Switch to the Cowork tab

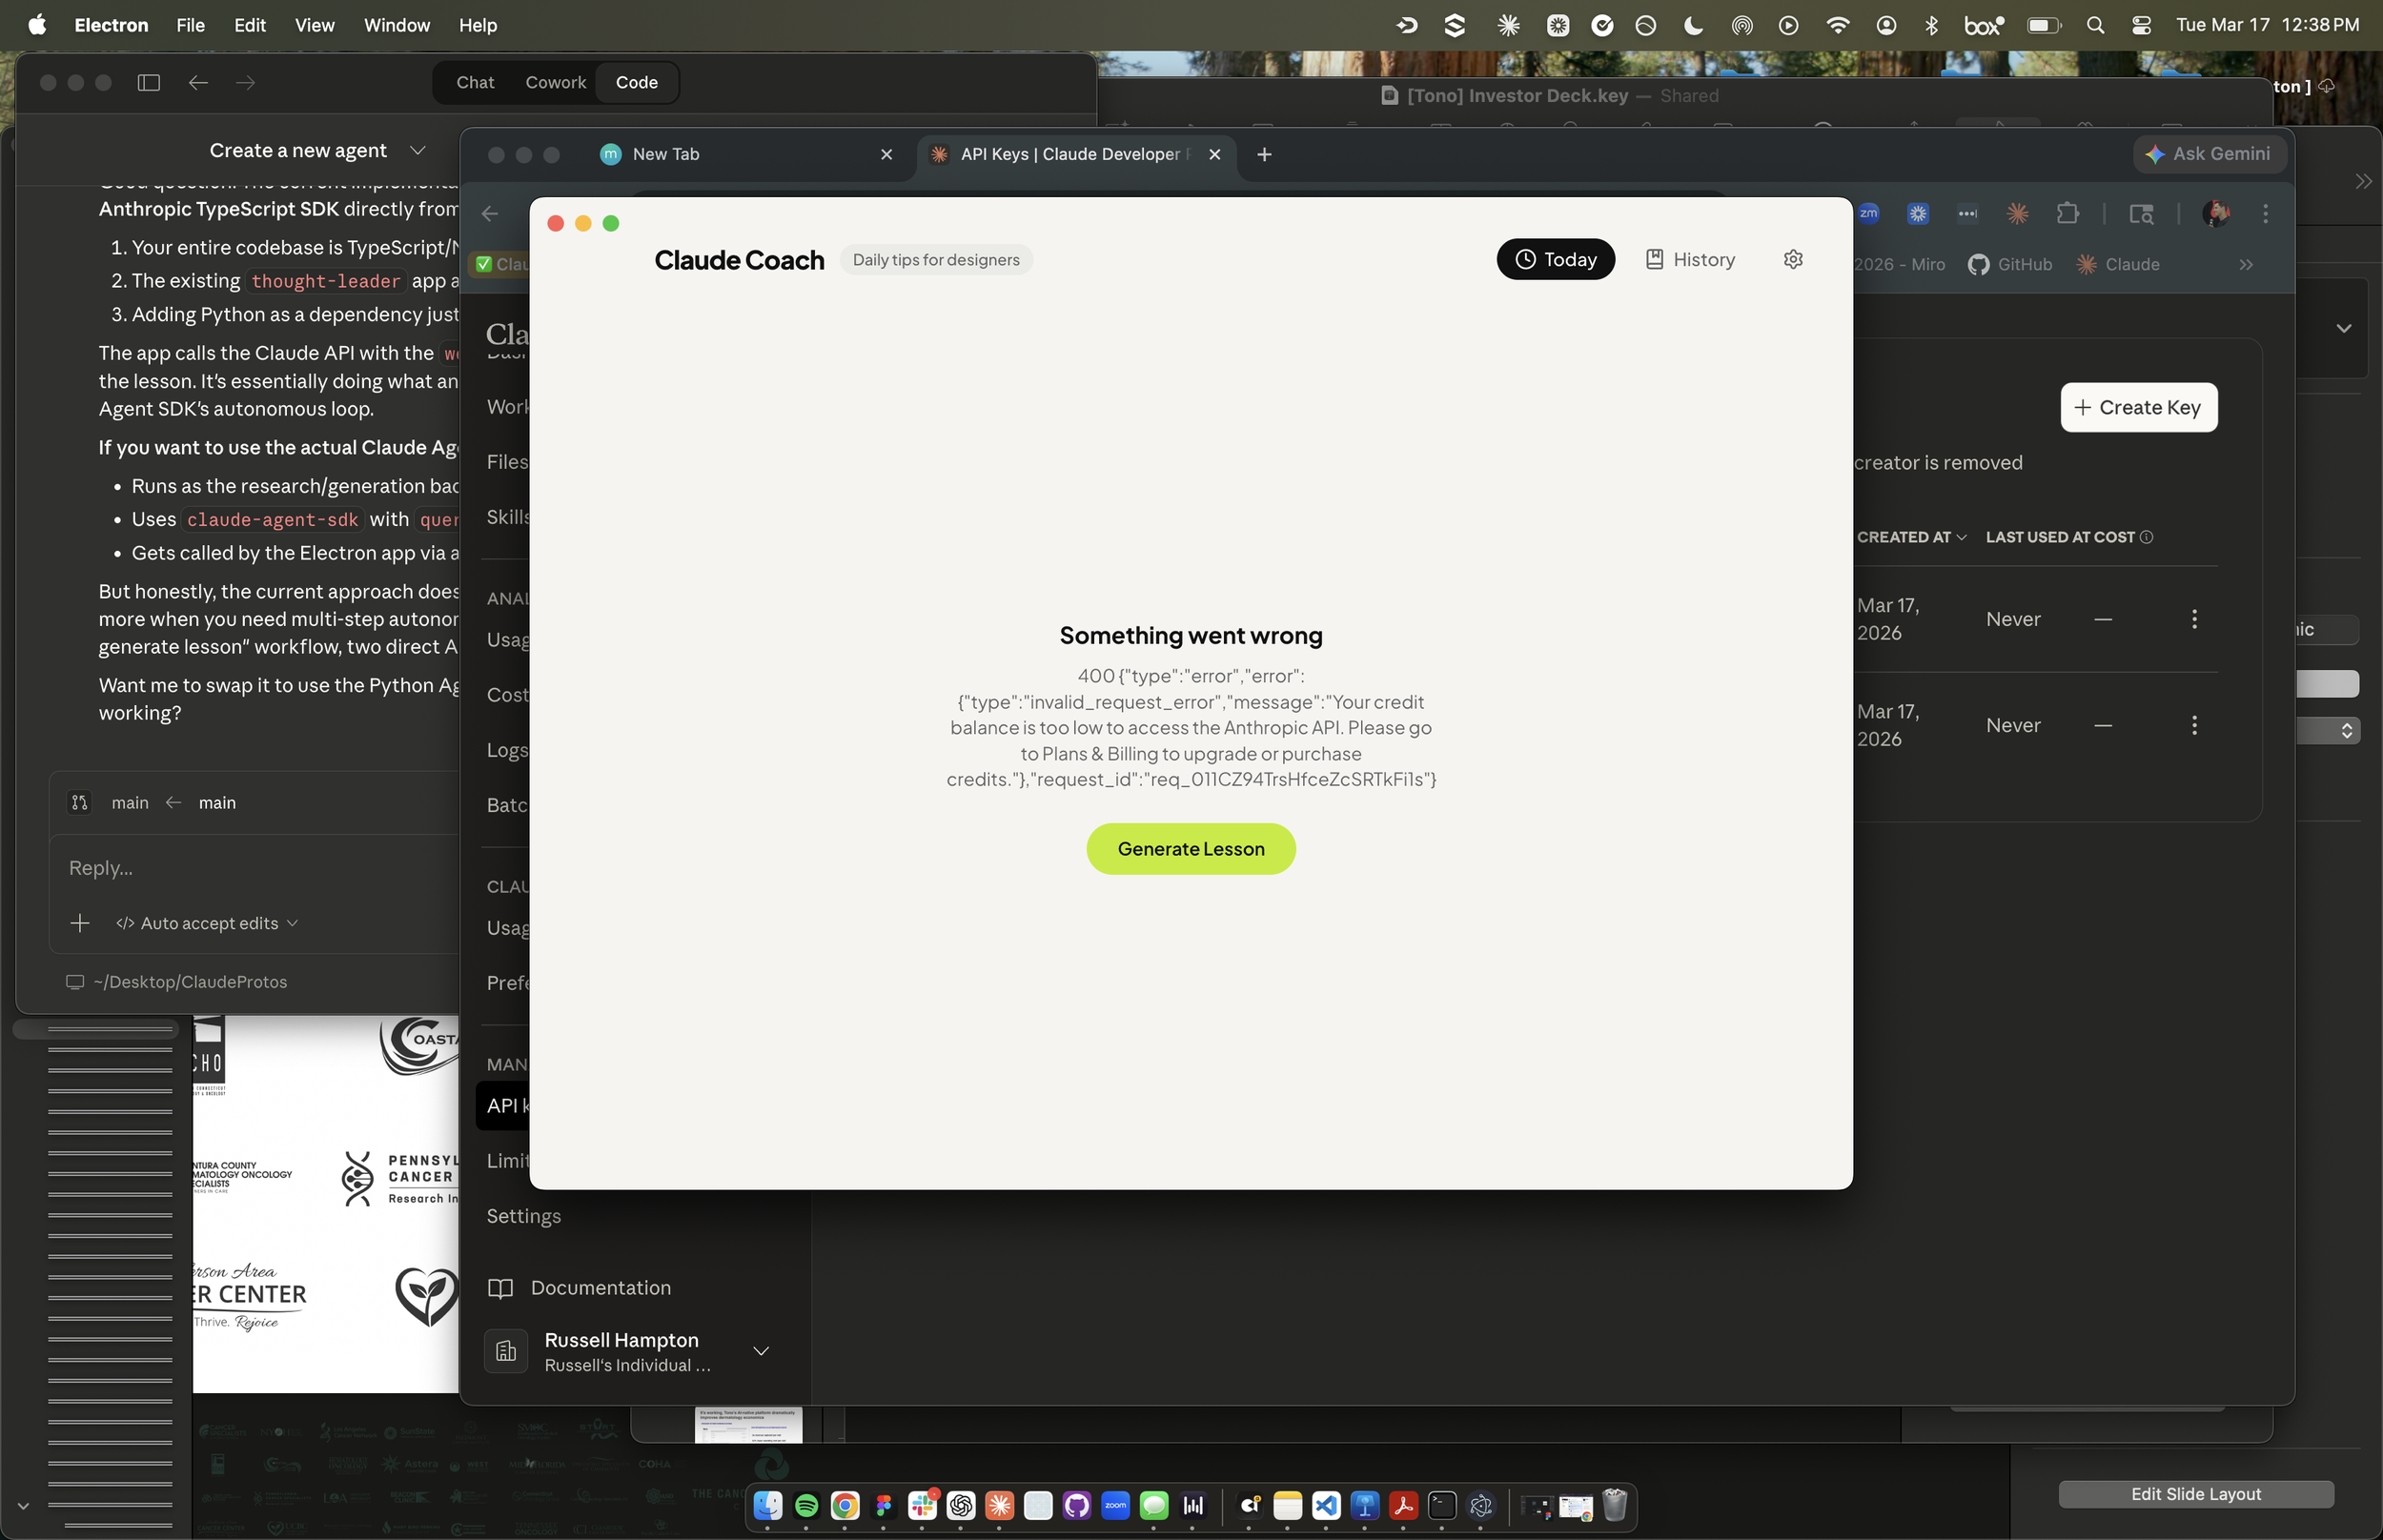pyautogui.click(x=555, y=82)
